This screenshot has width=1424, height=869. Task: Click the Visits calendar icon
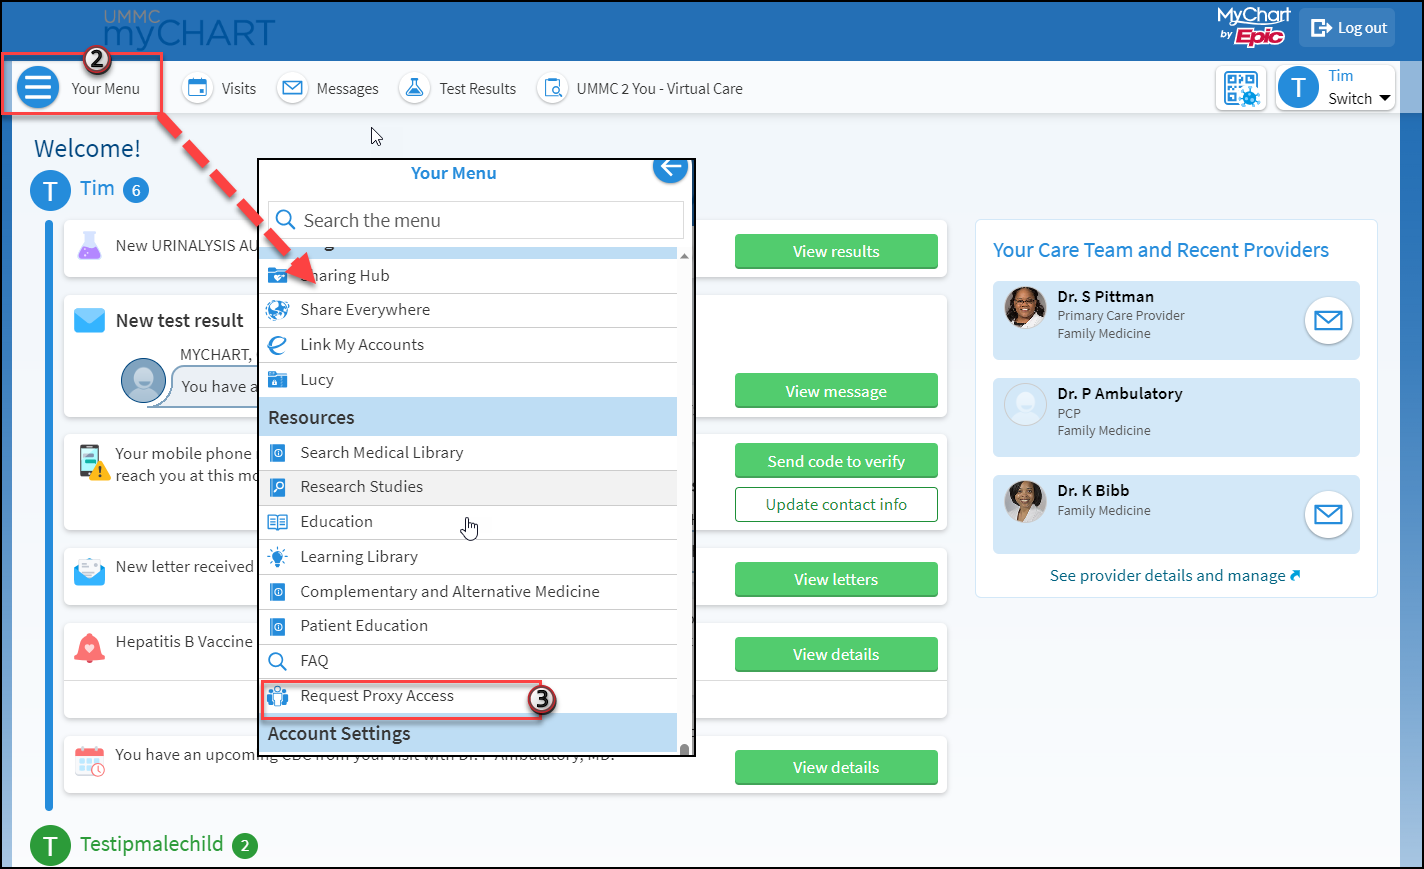coord(197,88)
